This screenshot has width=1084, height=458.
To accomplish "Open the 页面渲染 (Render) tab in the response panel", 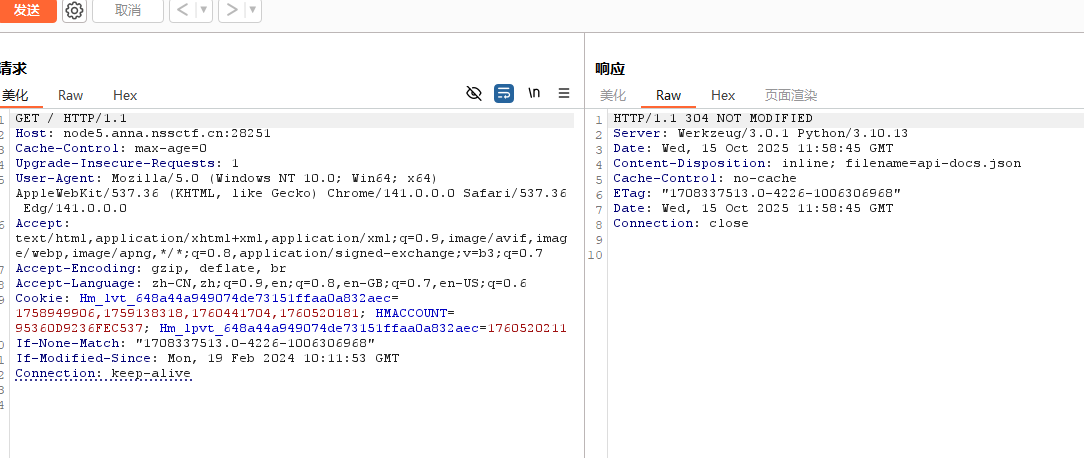I will pos(791,95).
